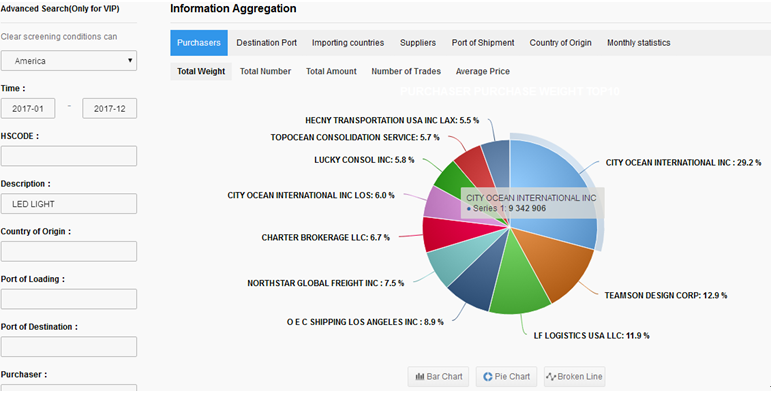Viewport: 771px width, 405px height.
Task: Select the Total Number sub-tab
Action: click(x=265, y=72)
